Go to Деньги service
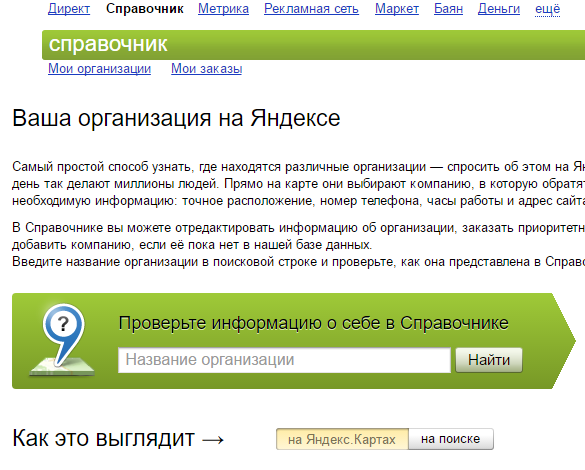This screenshot has width=585, height=470. click(x=498, y=9)
